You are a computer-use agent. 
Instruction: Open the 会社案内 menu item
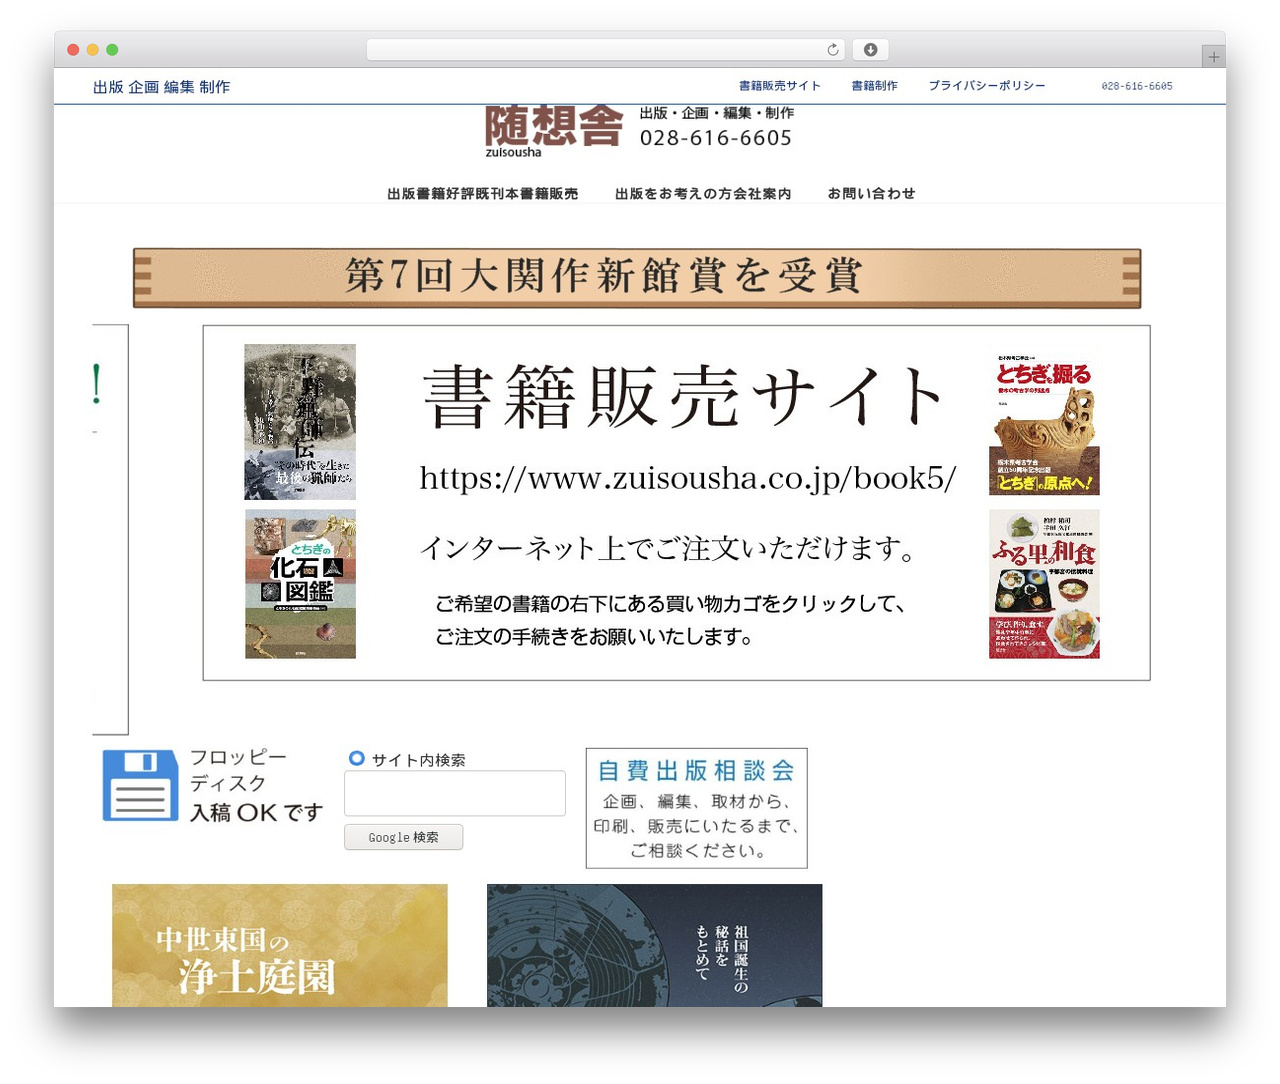(x=762, y=193)
